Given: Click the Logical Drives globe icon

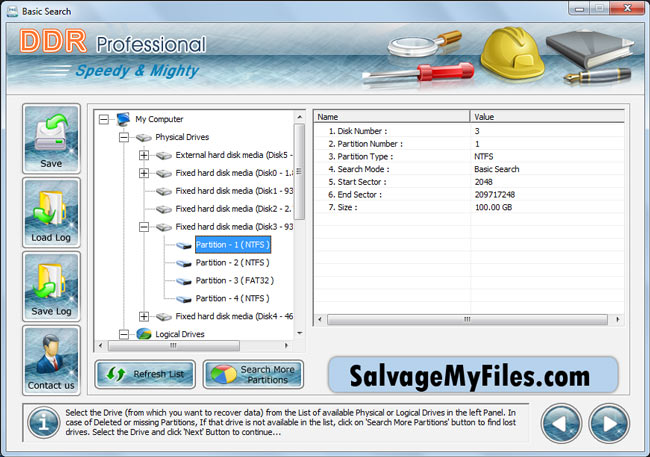Looking at the screenshot, I should click(143, 334).
